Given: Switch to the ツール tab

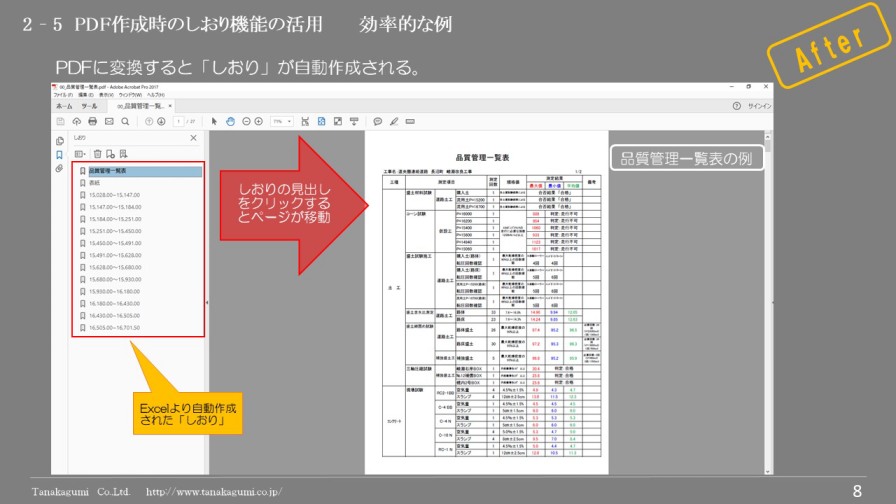Looking at the screenshot, I should 89,105.
